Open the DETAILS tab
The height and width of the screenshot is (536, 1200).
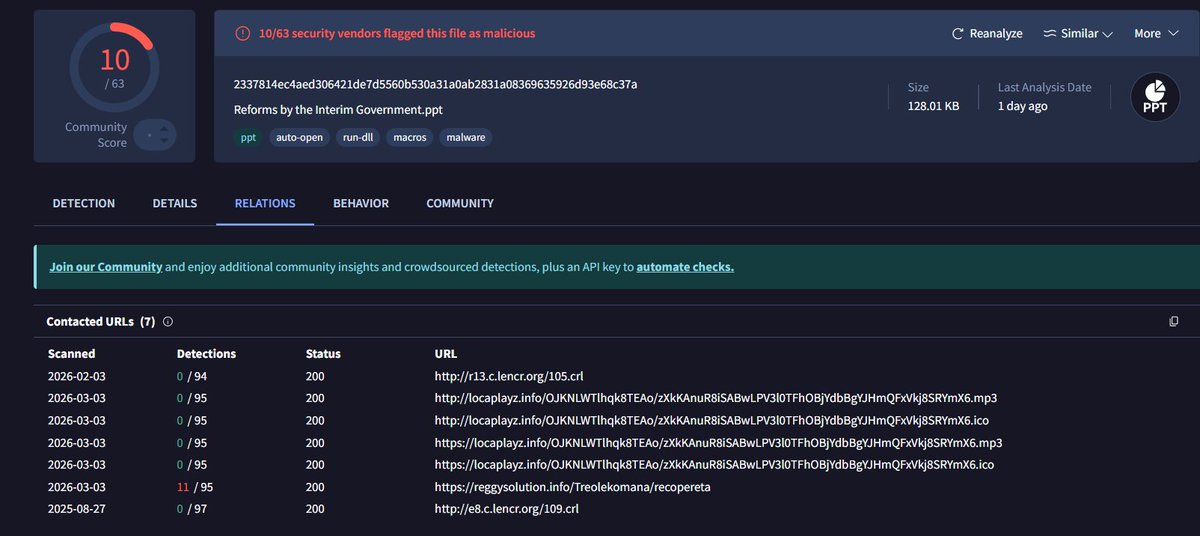[175, 203]
